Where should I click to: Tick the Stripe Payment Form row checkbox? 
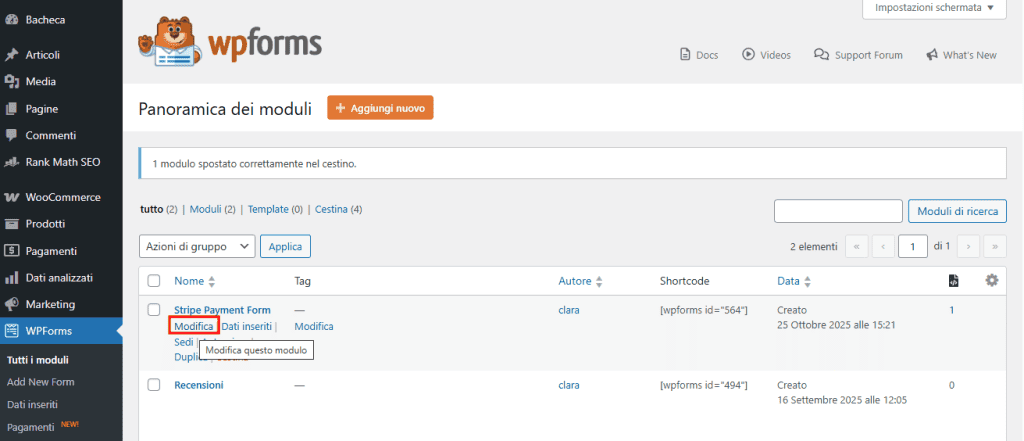(154, 310)
